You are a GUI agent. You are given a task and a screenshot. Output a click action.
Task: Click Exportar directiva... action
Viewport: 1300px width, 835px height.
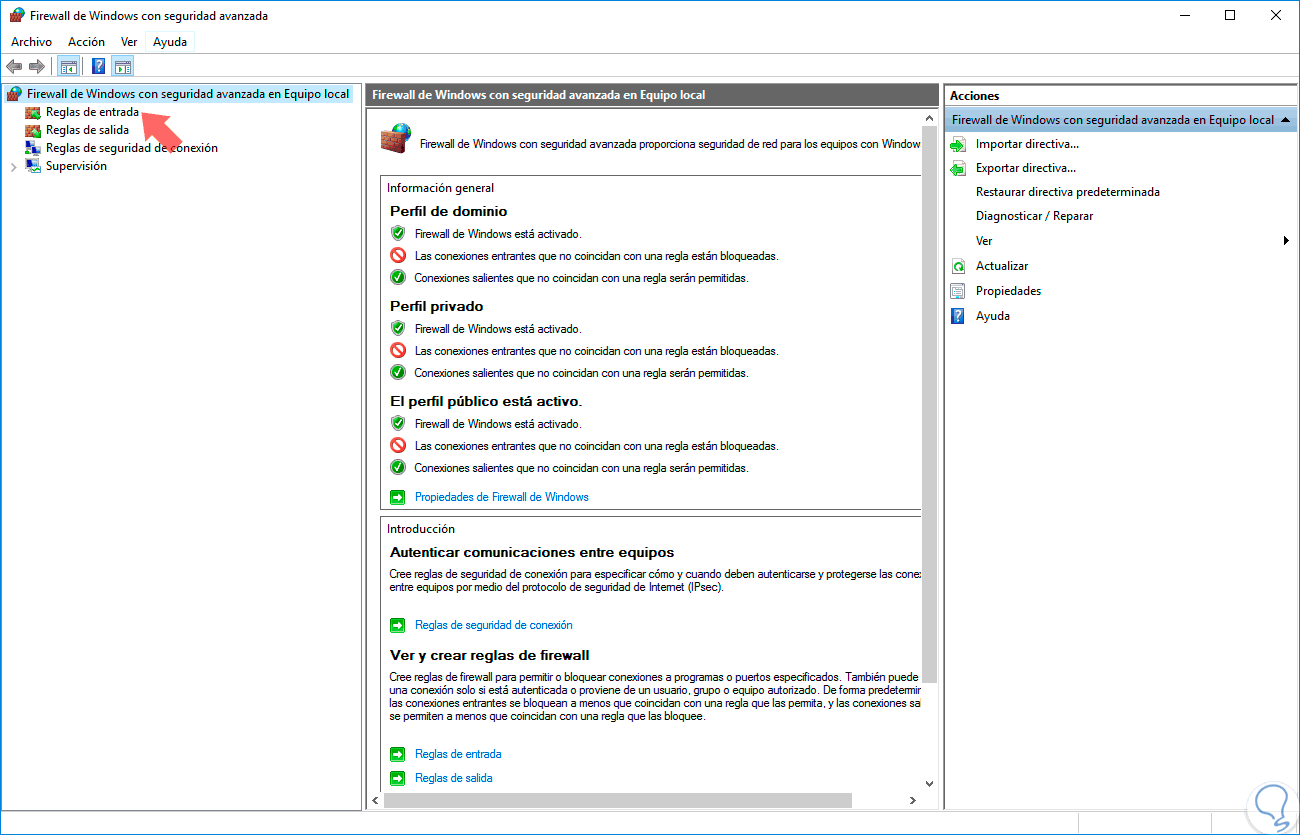coord(1026,168)
